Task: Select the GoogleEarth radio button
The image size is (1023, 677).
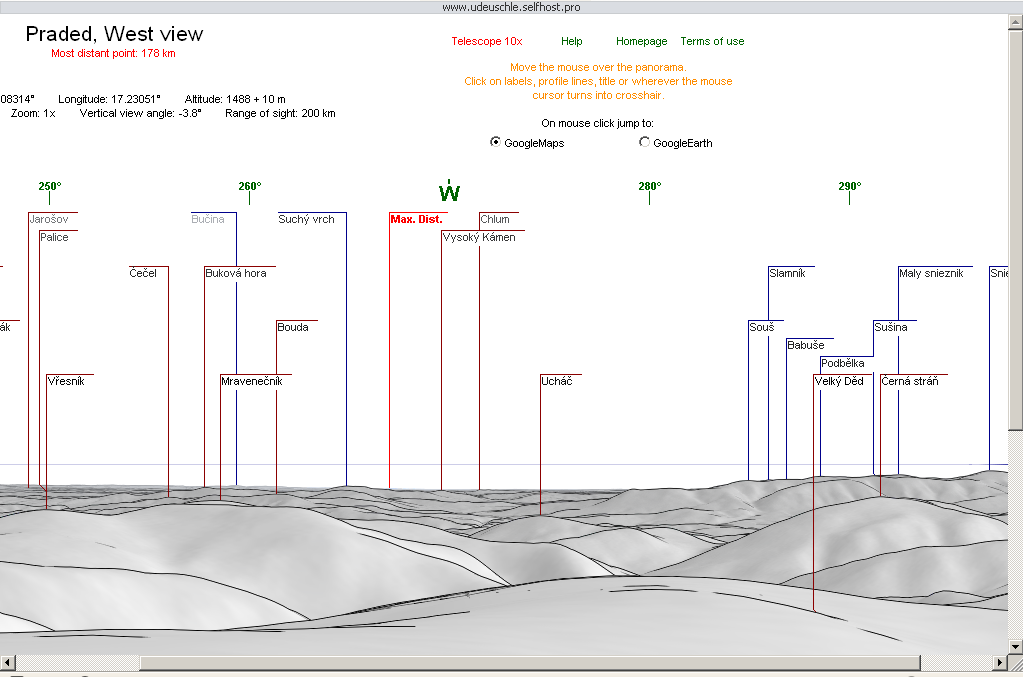Action: [x=644, y=143]
